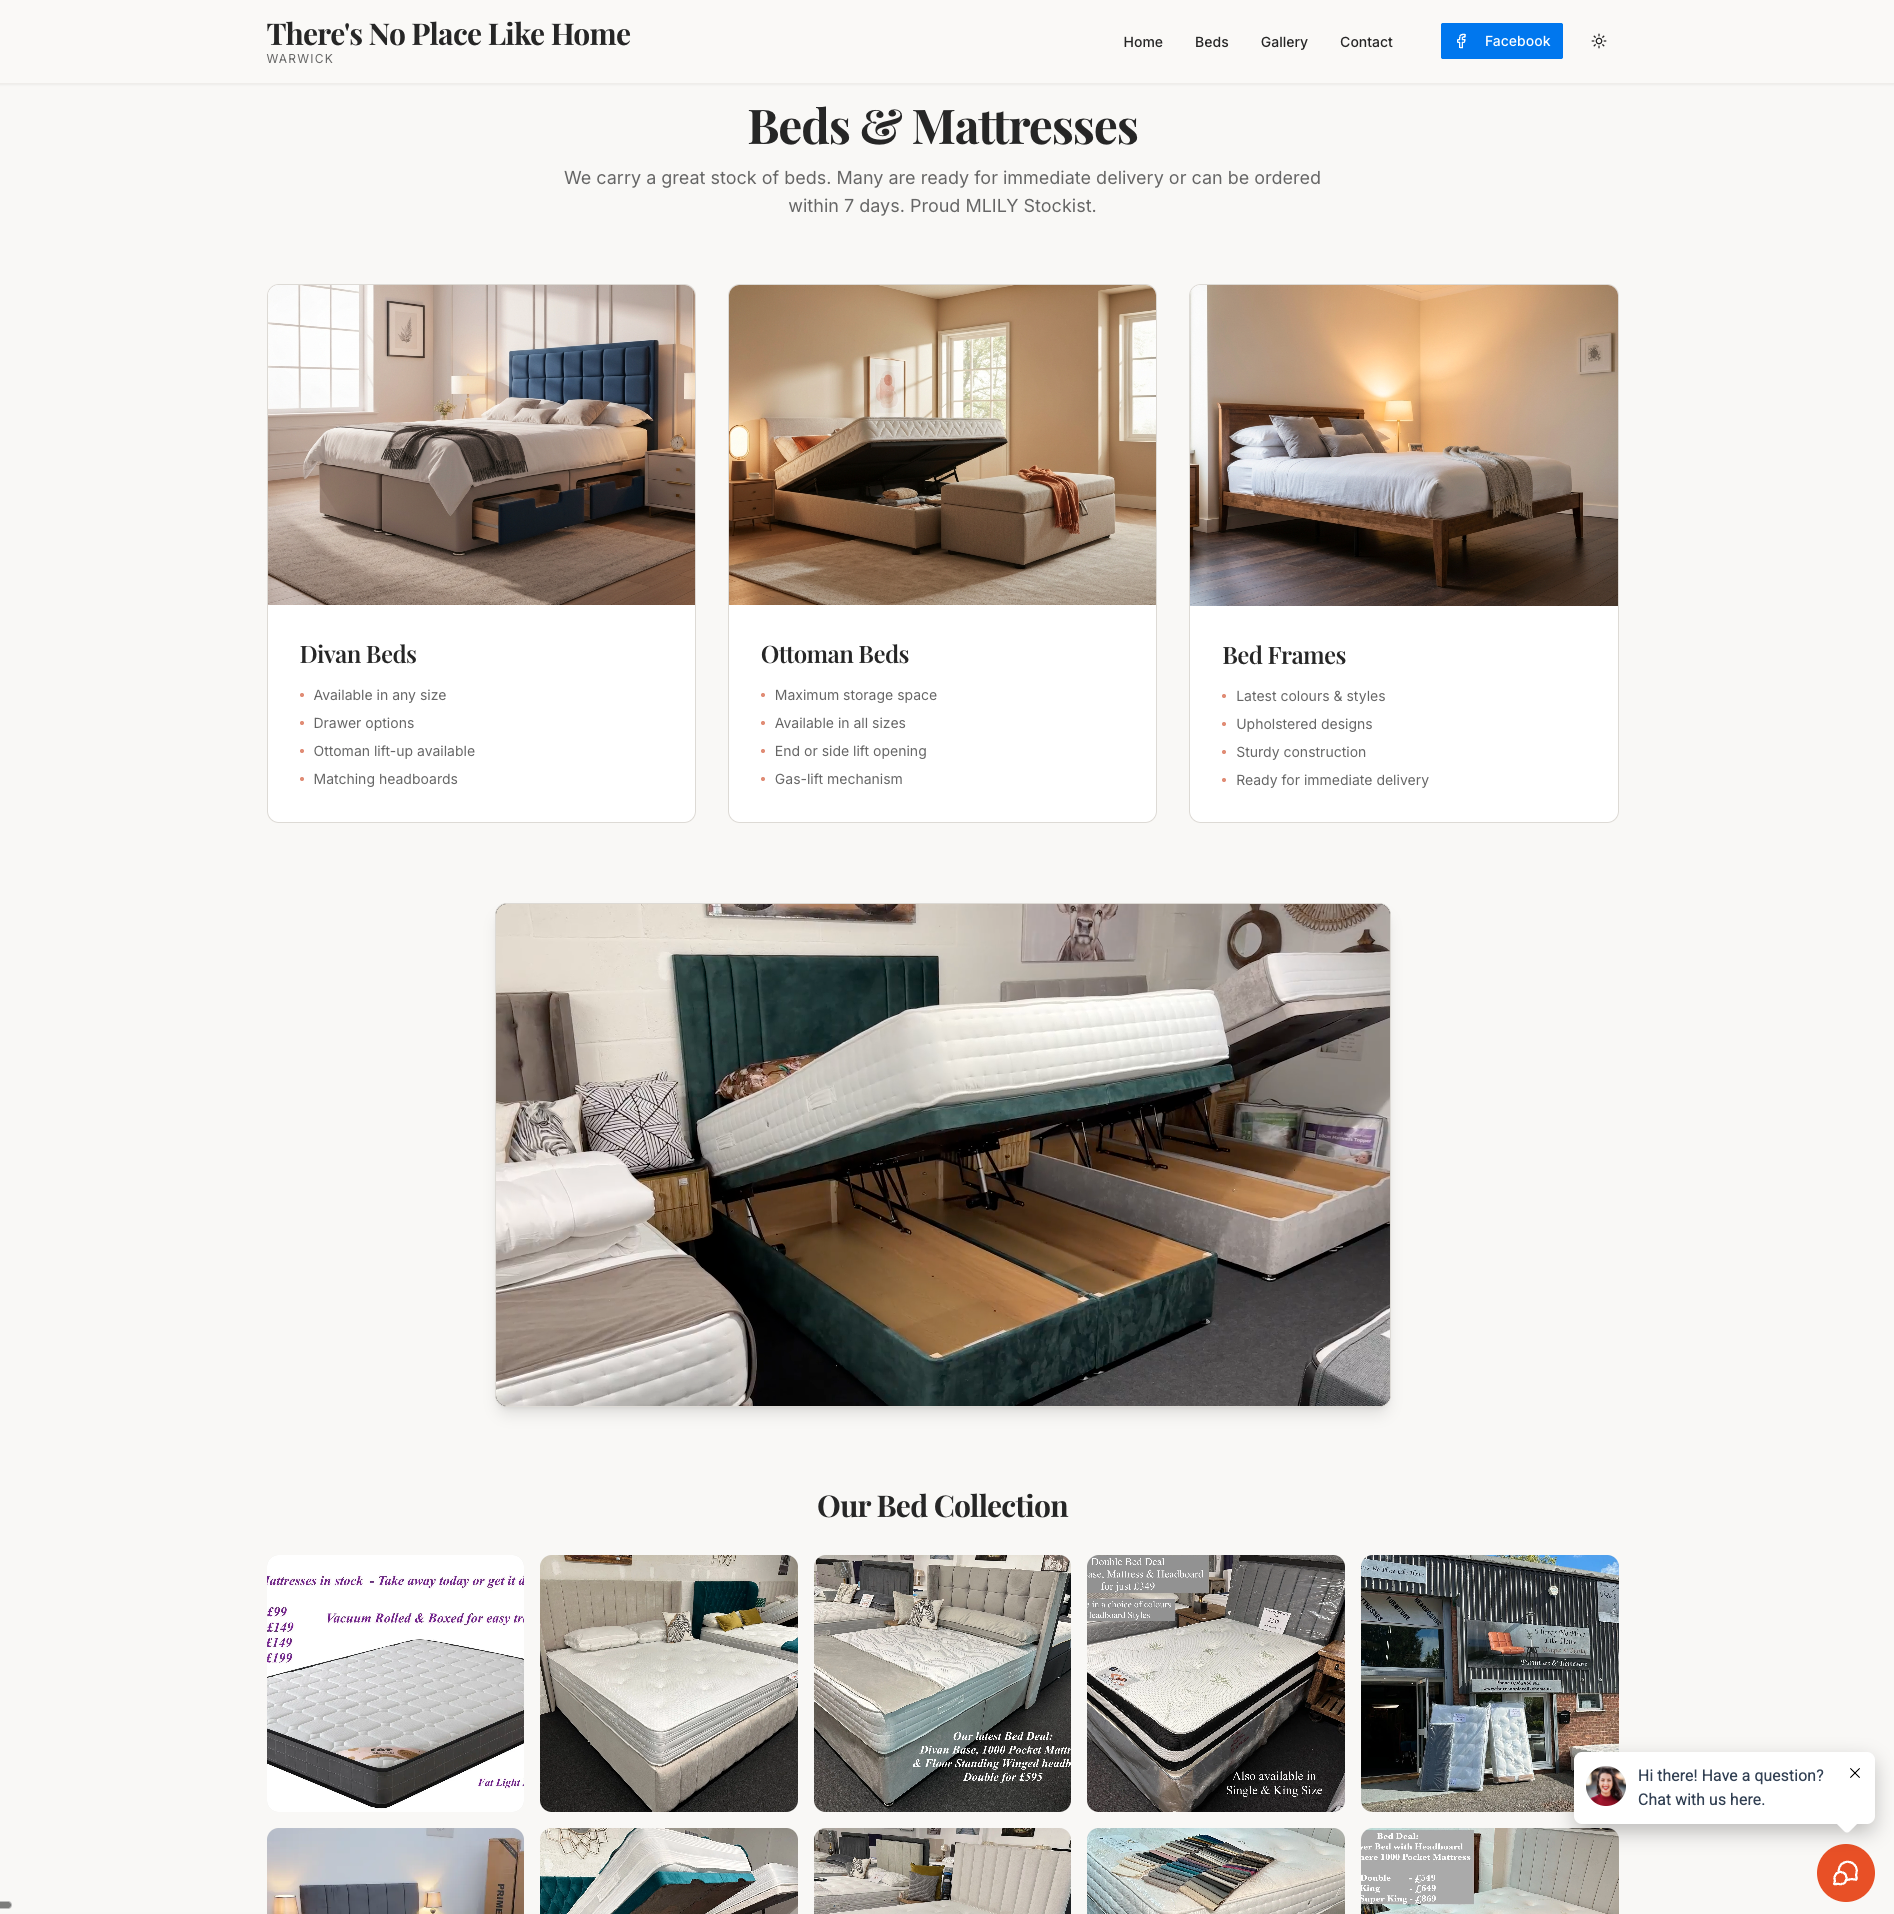Open the fabric swatches sample thumbnail
The width and height of the screenshot is (1894, 1914).
1215,1871
